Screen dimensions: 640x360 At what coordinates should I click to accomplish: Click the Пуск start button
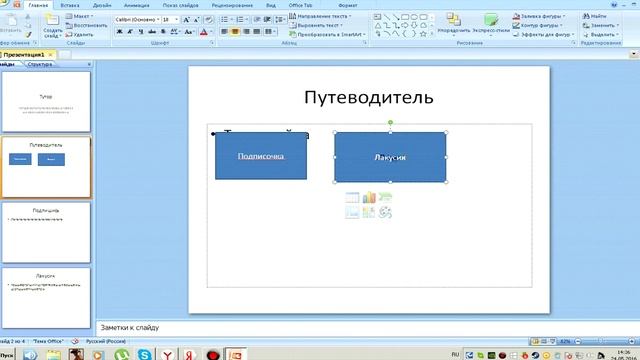point(7,355)
